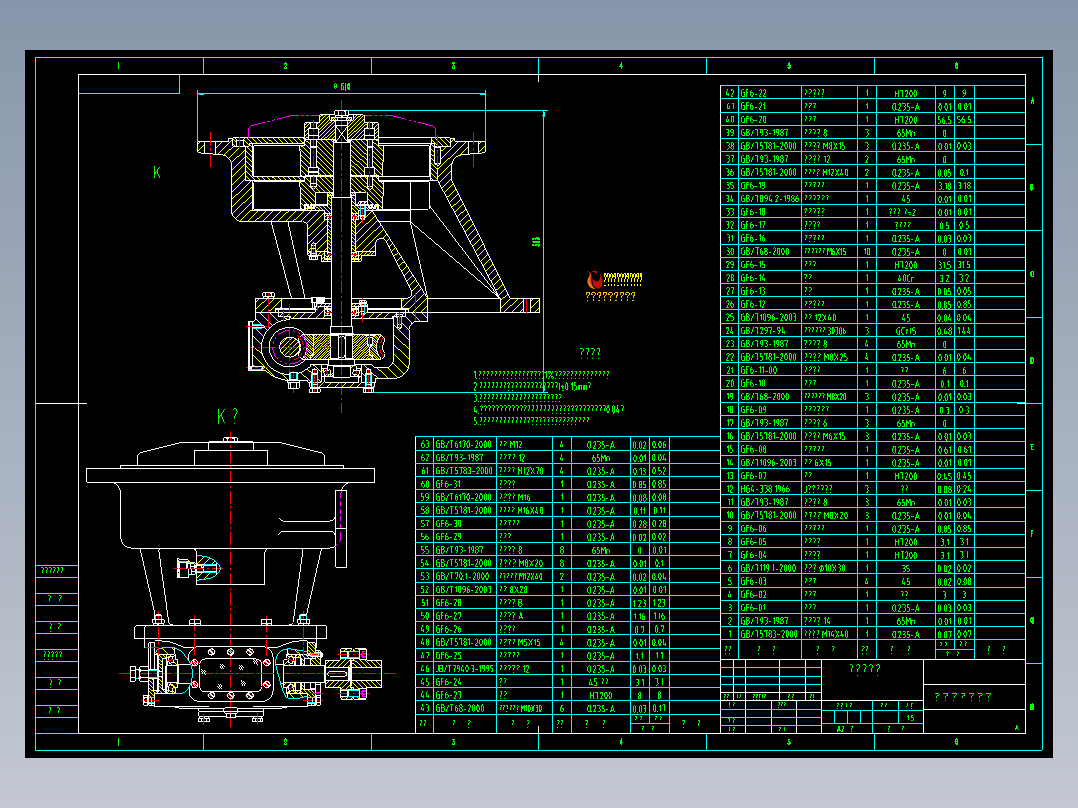Select the GF6-29 part code cell
Screen dimensions: 1078x808
464,537
